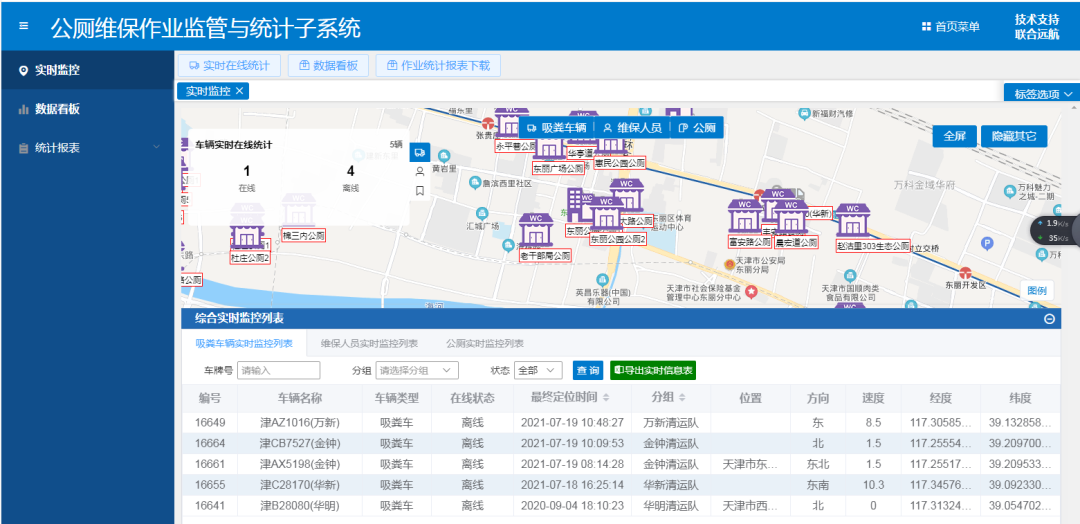Click 编号 column header
The height and width of the screenshot is (524, 1080).
click(x=209, y=398)
